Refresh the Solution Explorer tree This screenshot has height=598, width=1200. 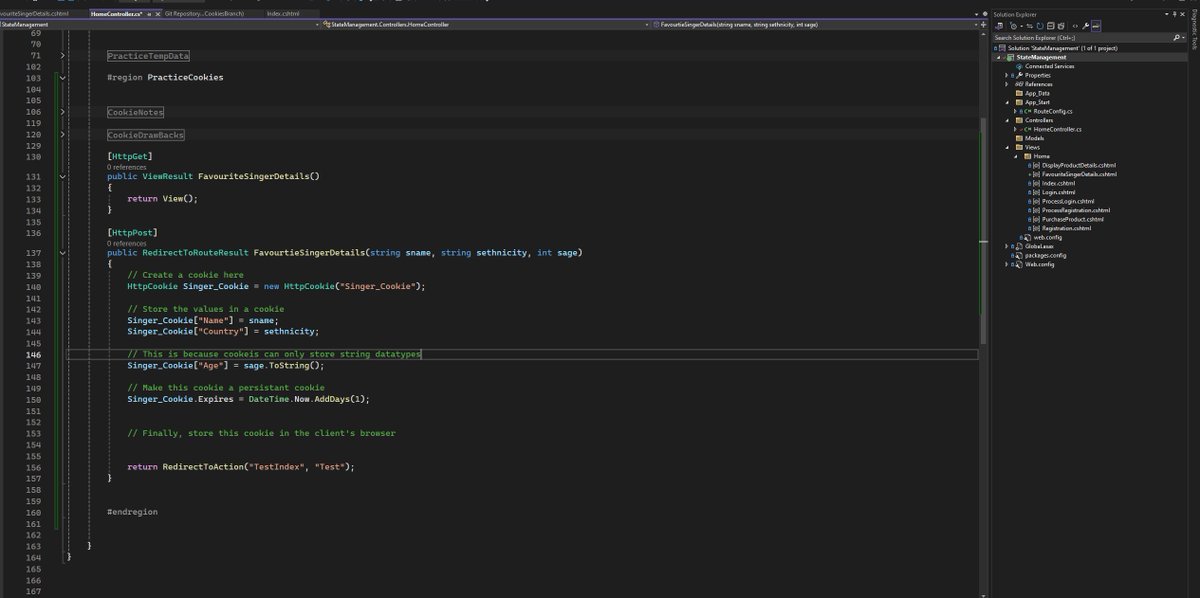coord(1040,25)
